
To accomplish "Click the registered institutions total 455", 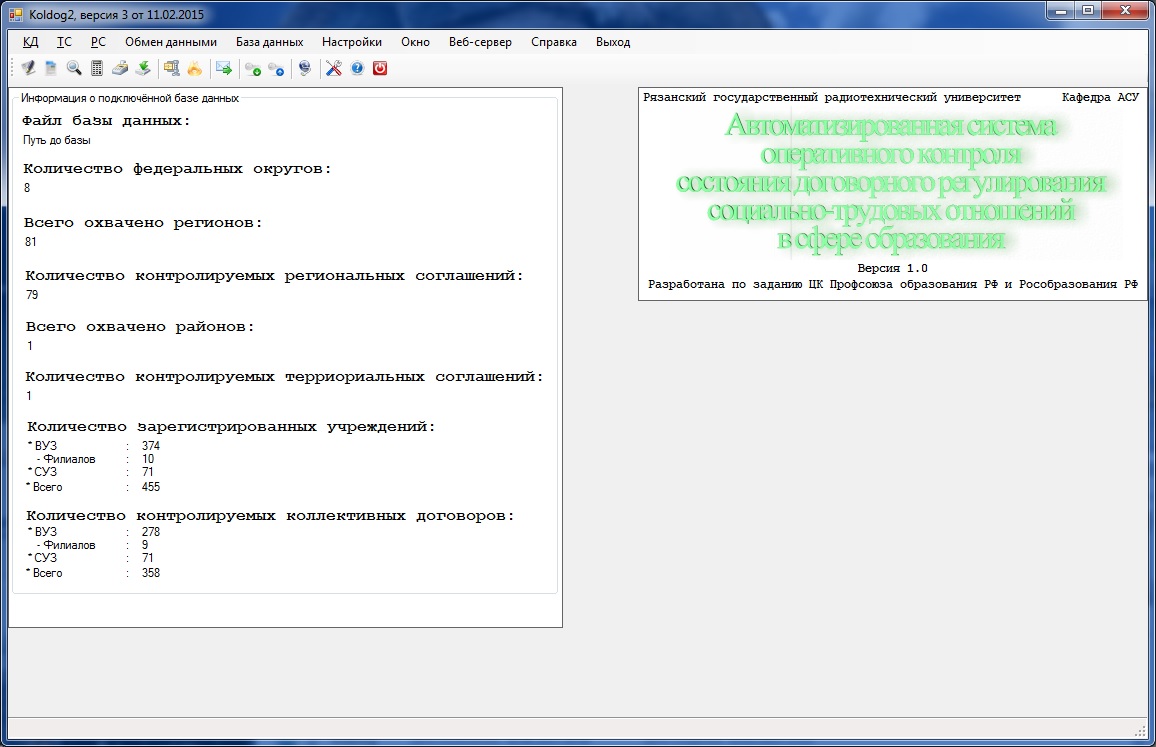I will click(150, 487).
